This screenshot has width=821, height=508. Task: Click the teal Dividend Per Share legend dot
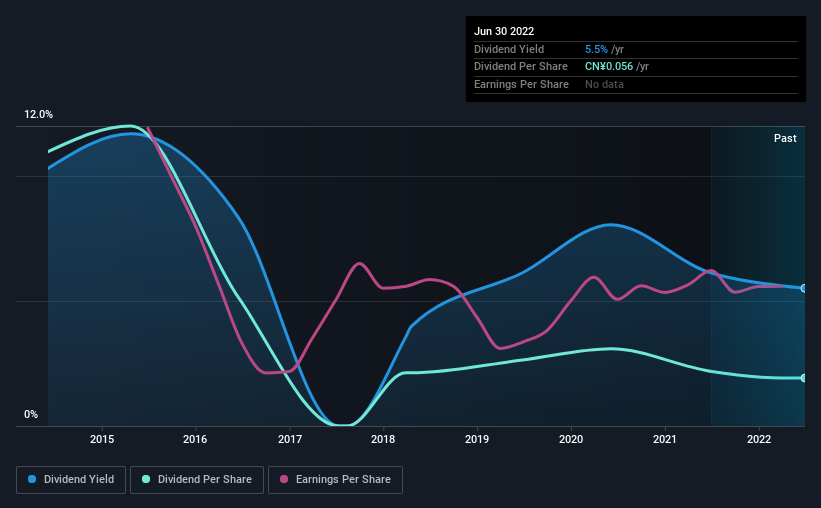click(x=146, y=479)
